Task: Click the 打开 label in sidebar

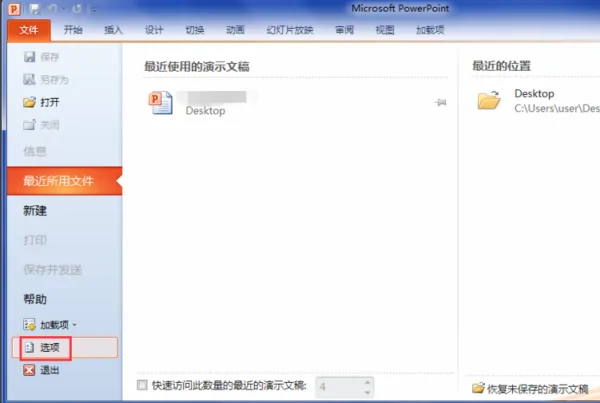Action: pyautogui.click(x=50, y=102)
